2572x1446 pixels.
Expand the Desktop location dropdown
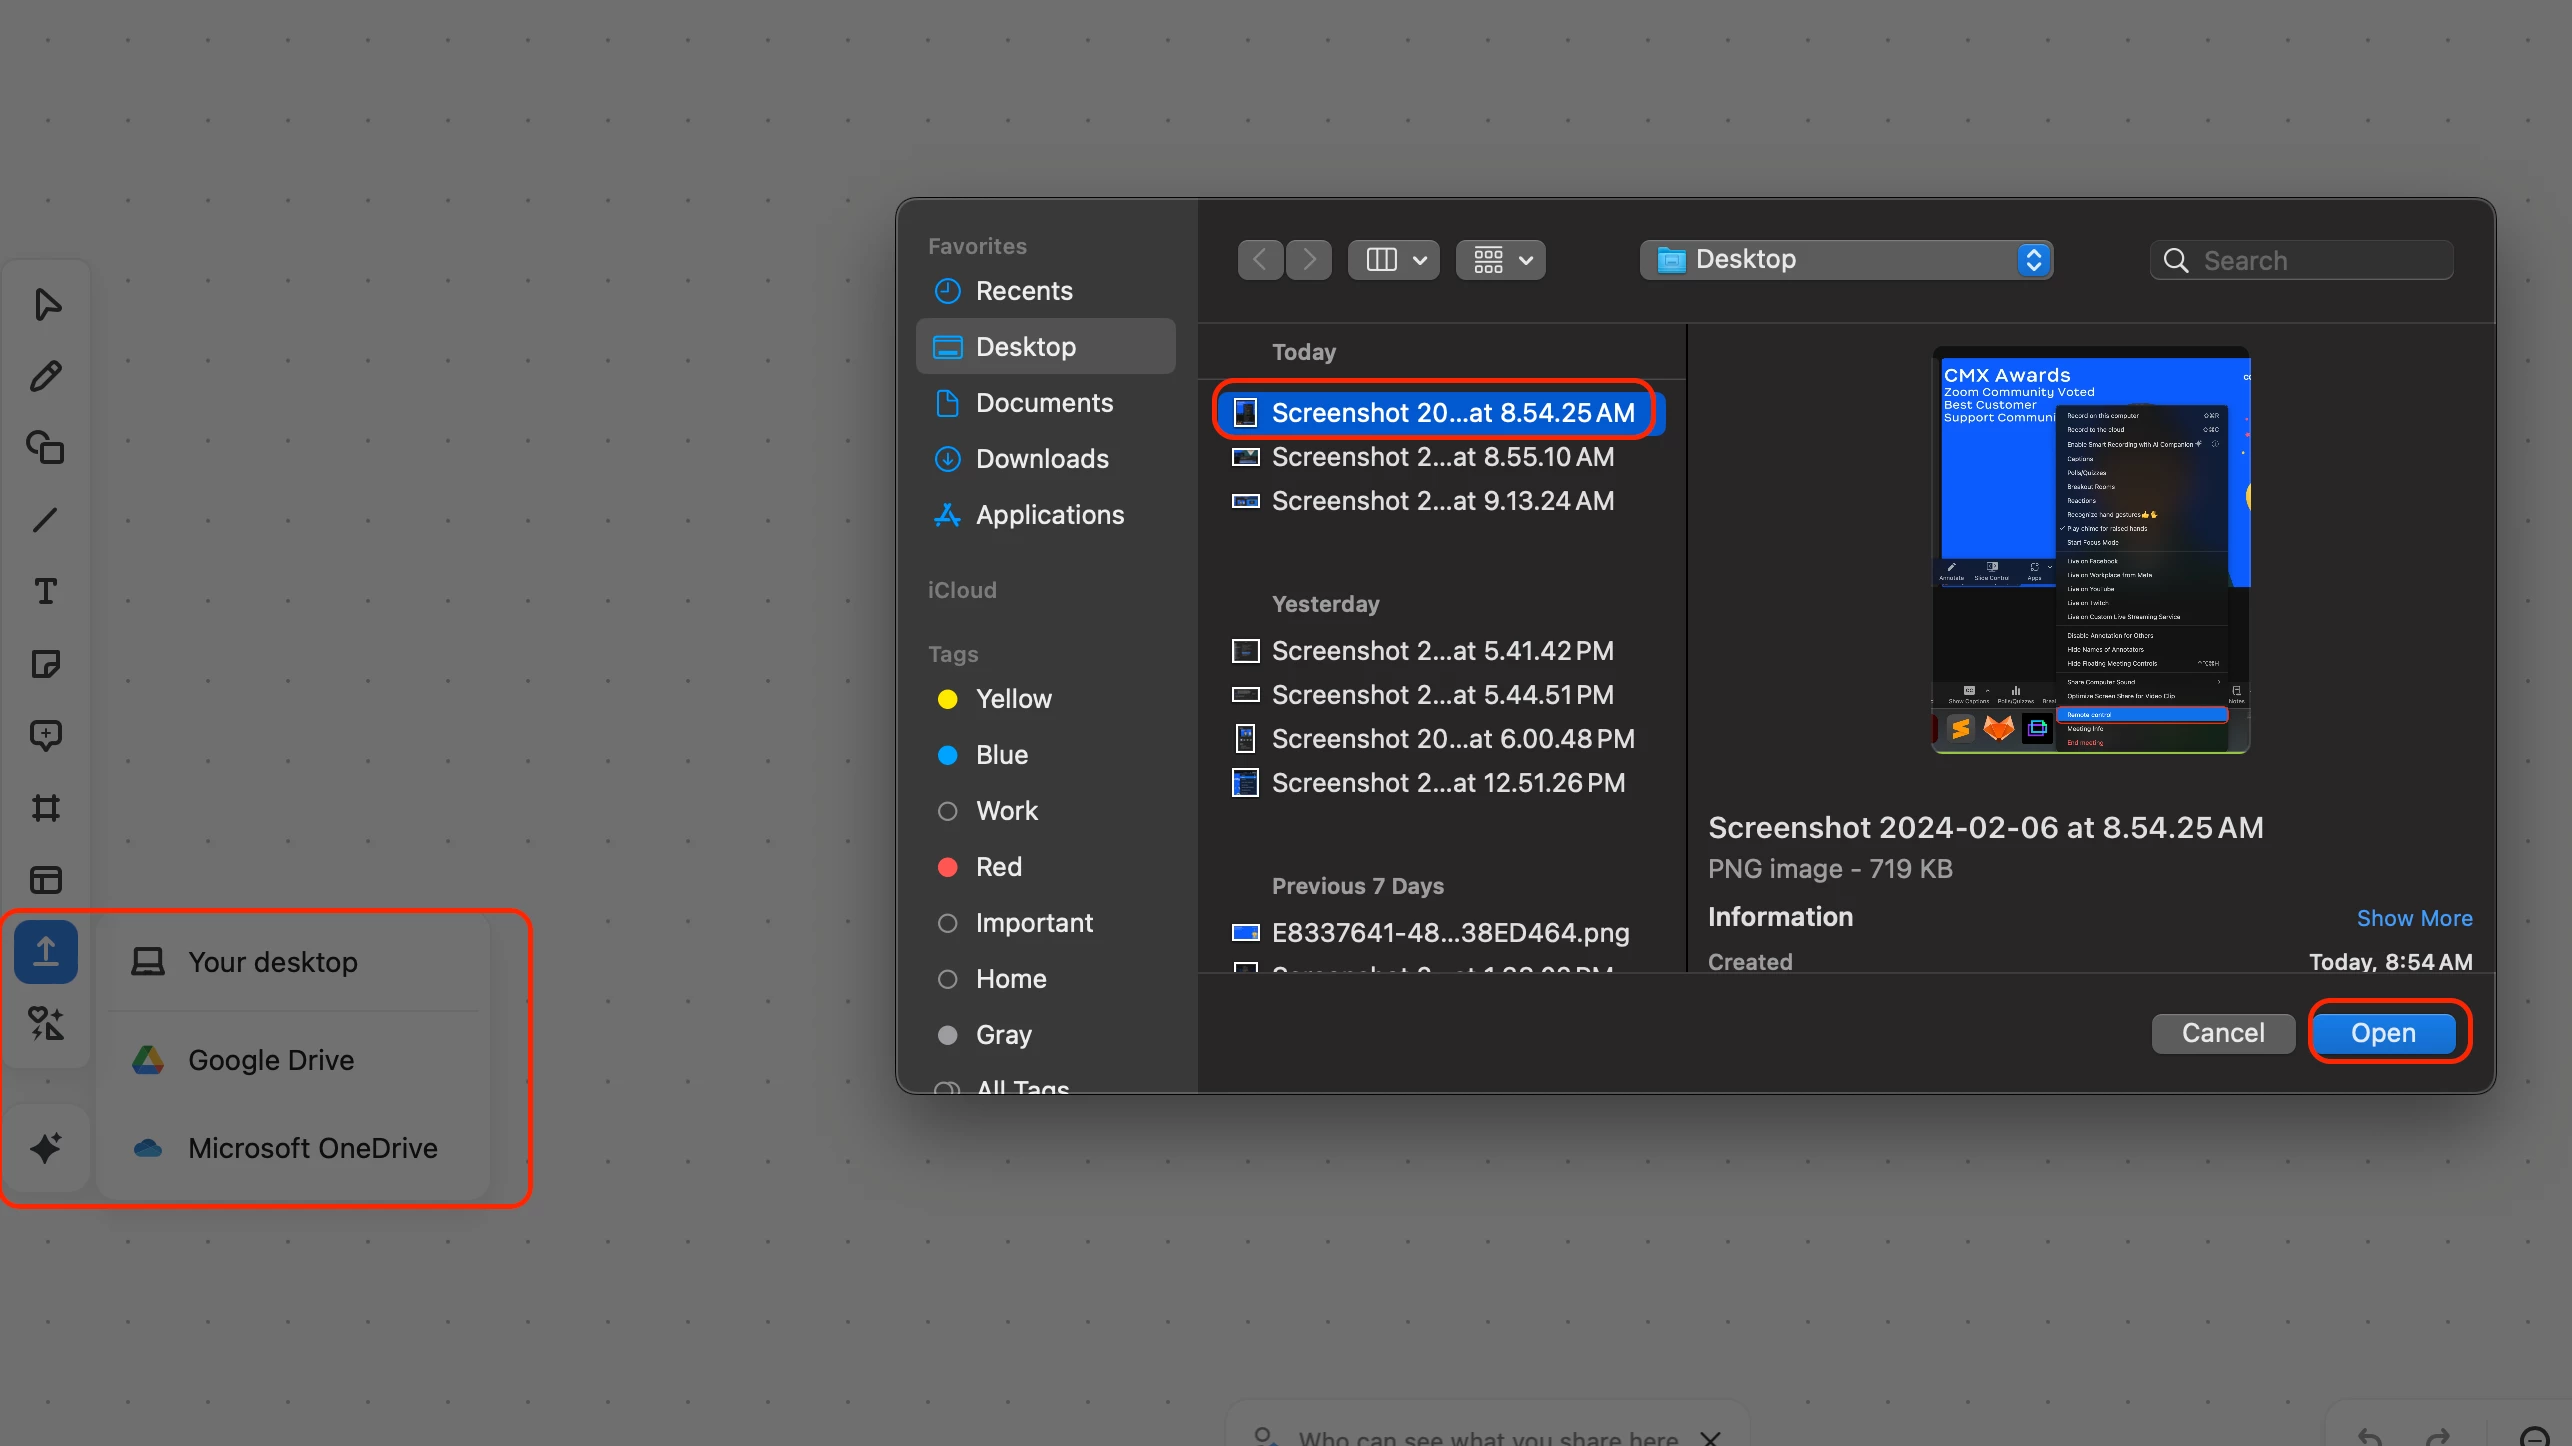[x=1846, y=260]
